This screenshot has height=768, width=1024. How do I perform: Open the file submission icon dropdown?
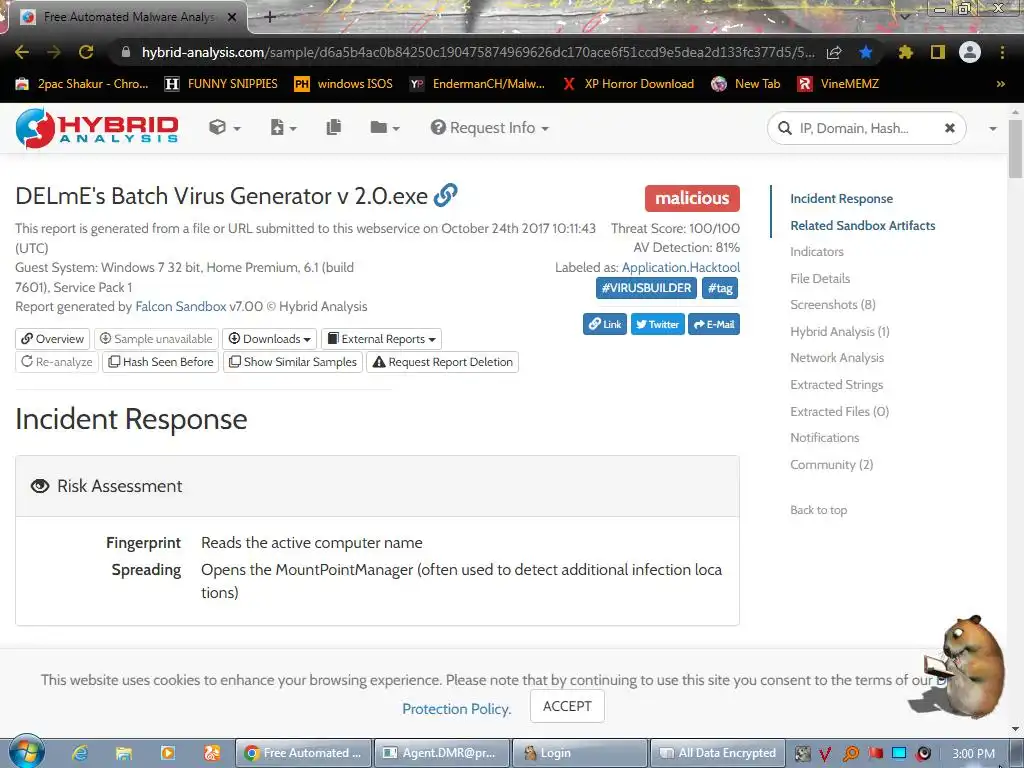[283, 127]
